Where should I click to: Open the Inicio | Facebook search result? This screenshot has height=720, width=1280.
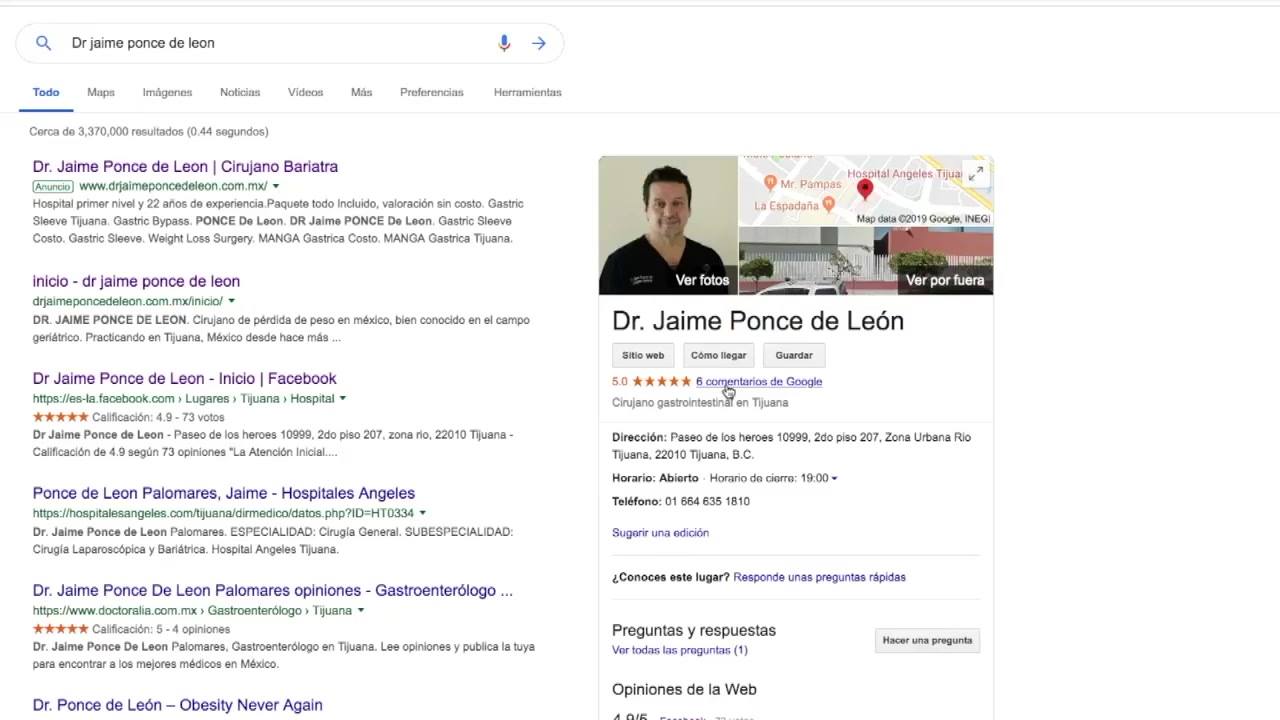click(x=184, y=379)
